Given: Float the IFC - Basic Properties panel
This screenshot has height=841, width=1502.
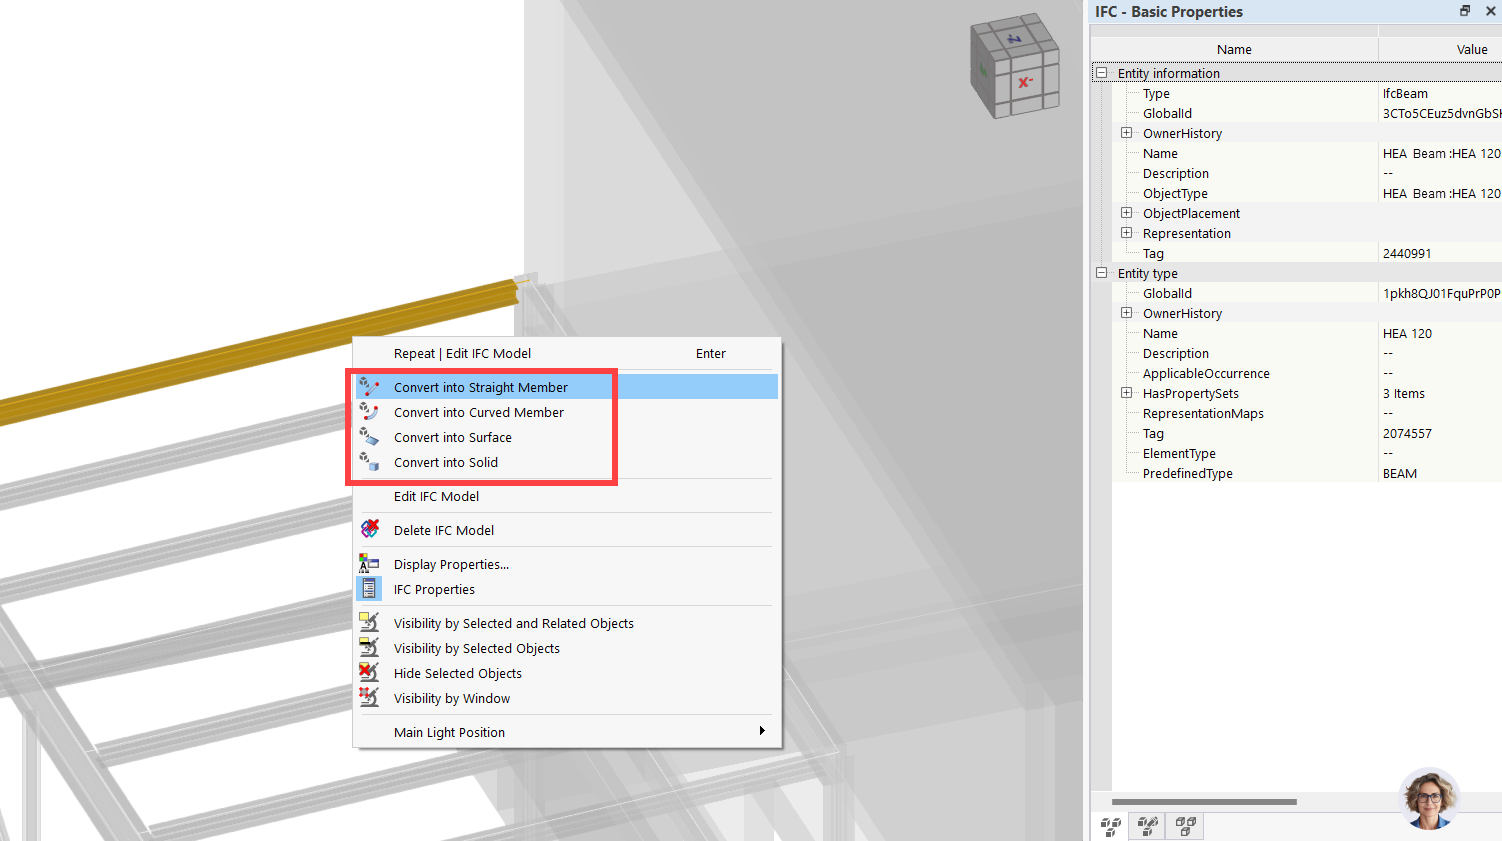Looking at the screenshot, I should click(x=1464, y=11).
